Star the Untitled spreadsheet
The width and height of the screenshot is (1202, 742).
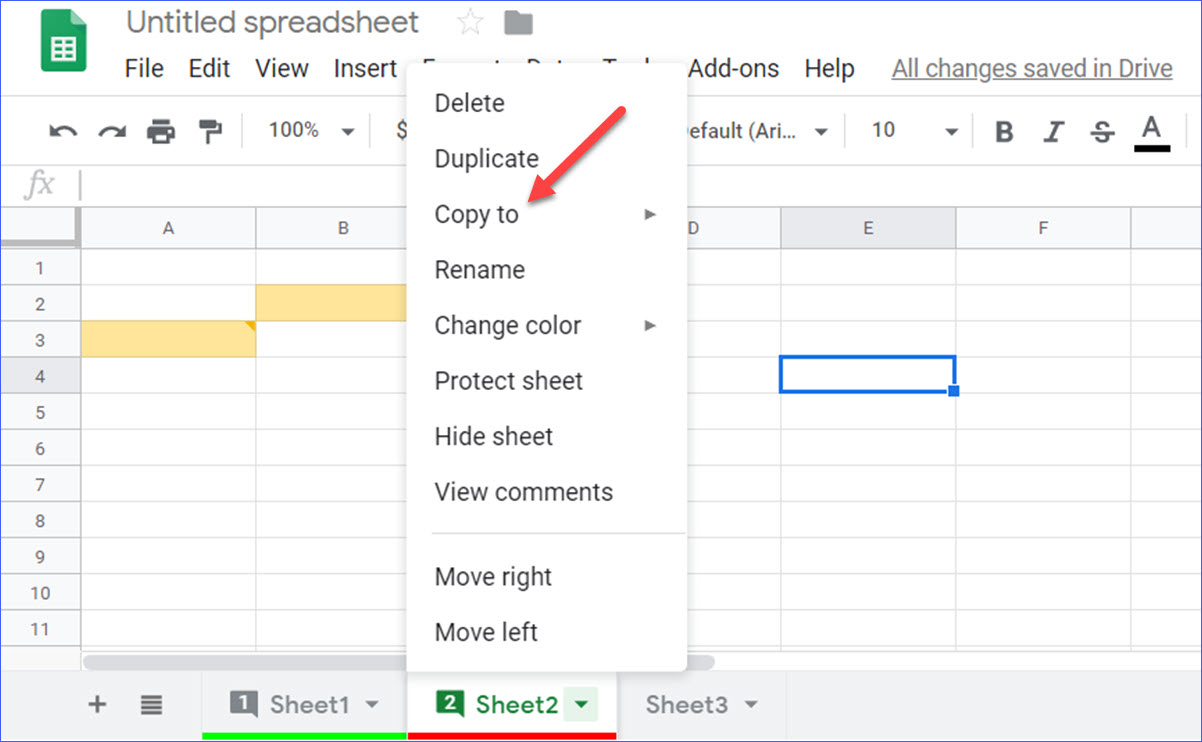click(x=469, y=21)
